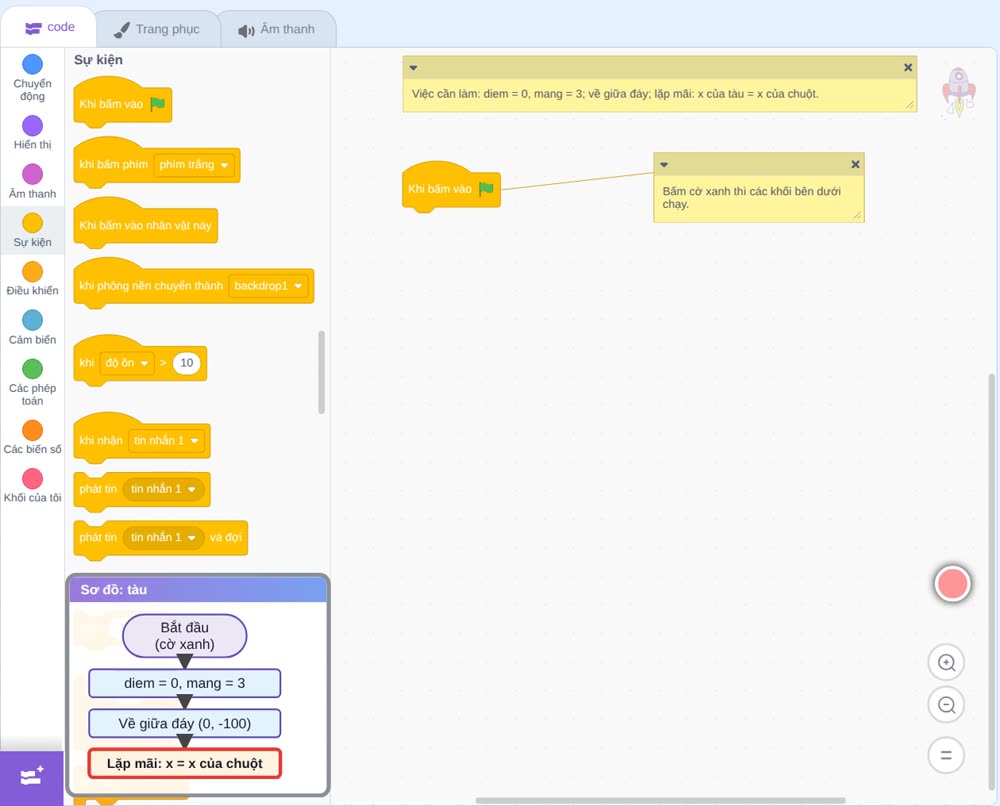Image resolution: width=1000 pixels, height=806 pixels.
Task: Select the 'Khi bấm vào nhân vật này' block
Action: tap(145, 225)
